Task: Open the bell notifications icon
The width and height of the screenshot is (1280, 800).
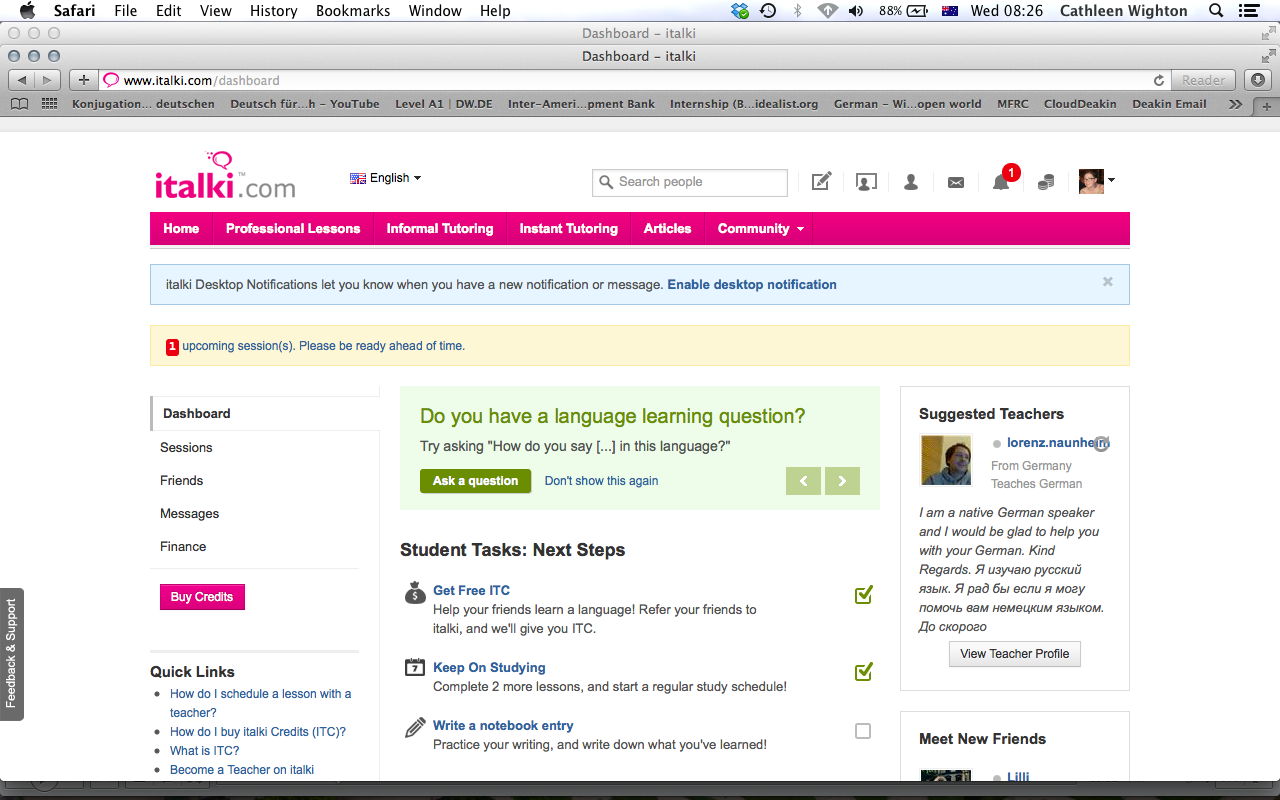Action: (1001, 182)
